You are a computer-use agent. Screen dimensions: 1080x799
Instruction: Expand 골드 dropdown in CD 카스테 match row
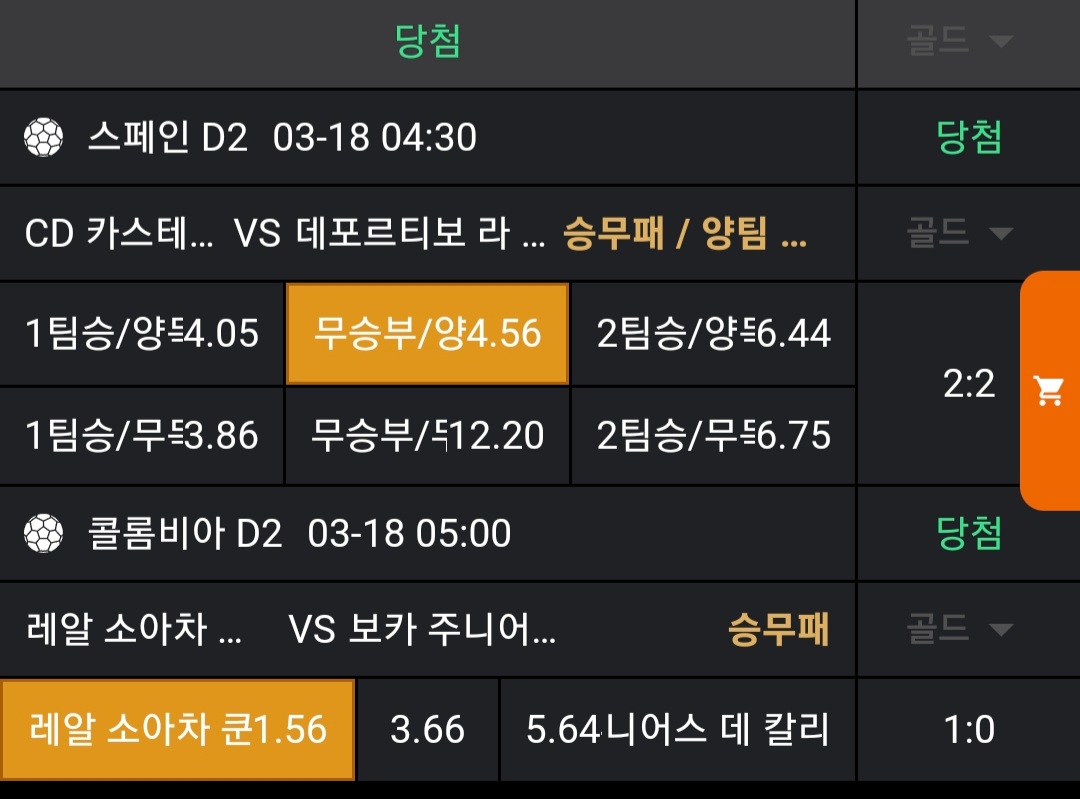click(959, 234)
